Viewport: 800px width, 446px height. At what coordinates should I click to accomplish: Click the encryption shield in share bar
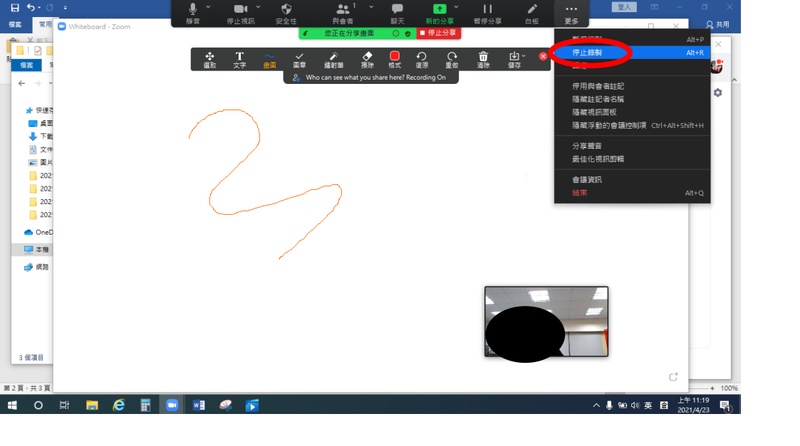(408, 33)
